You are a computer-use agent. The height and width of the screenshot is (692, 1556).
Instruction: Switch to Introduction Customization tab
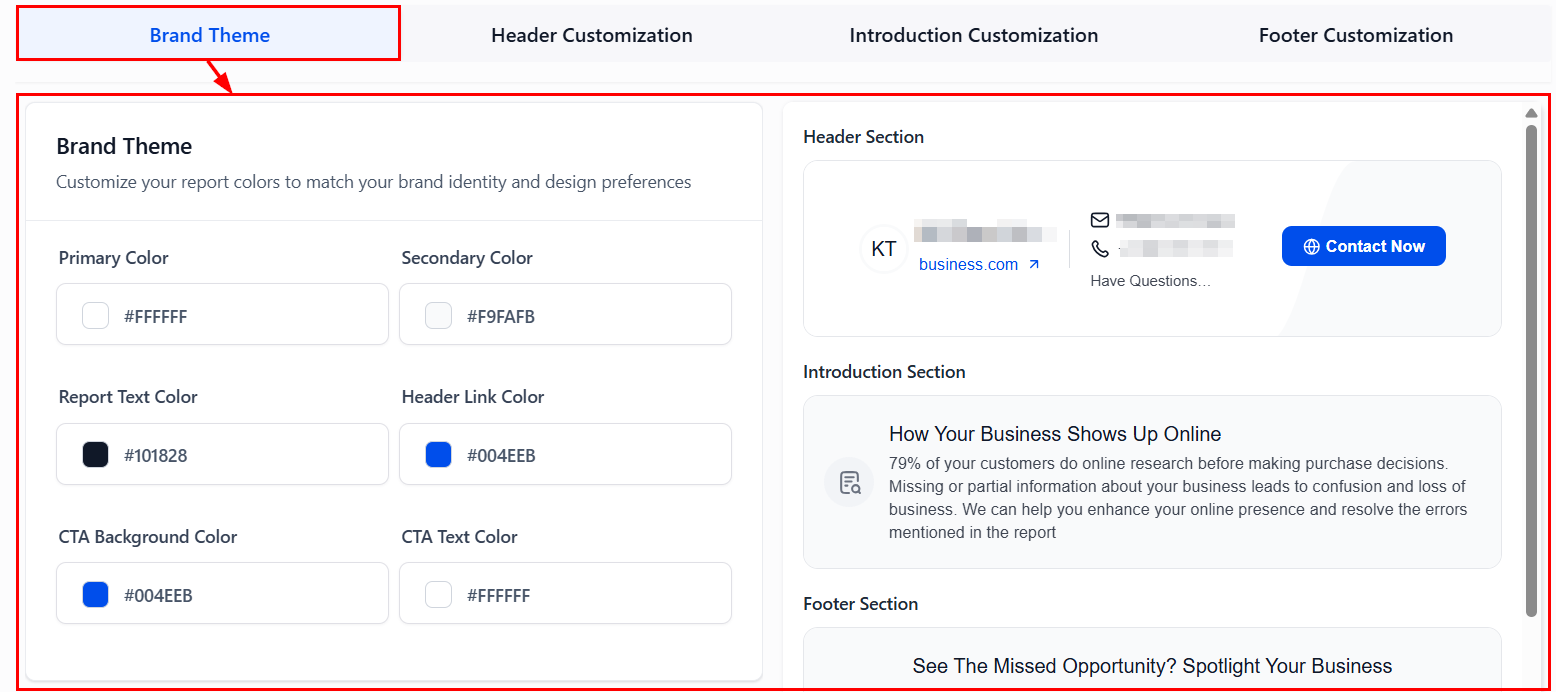pos(974,35)
